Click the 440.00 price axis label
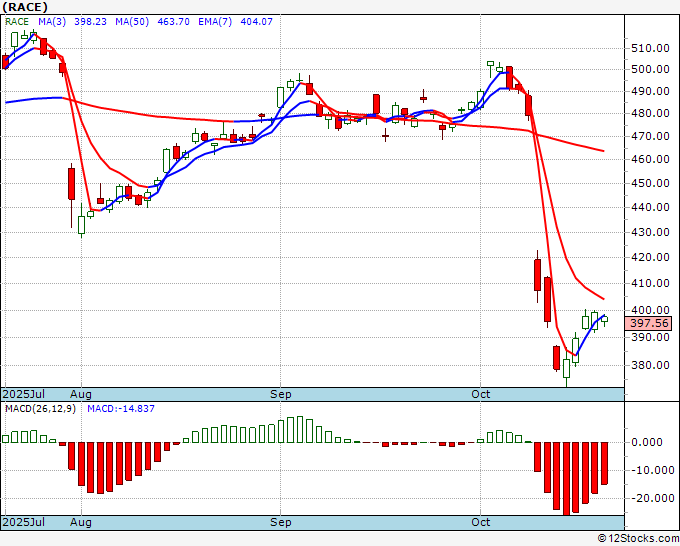Screen dimensions: 680x546 click(x=650, y=207)
